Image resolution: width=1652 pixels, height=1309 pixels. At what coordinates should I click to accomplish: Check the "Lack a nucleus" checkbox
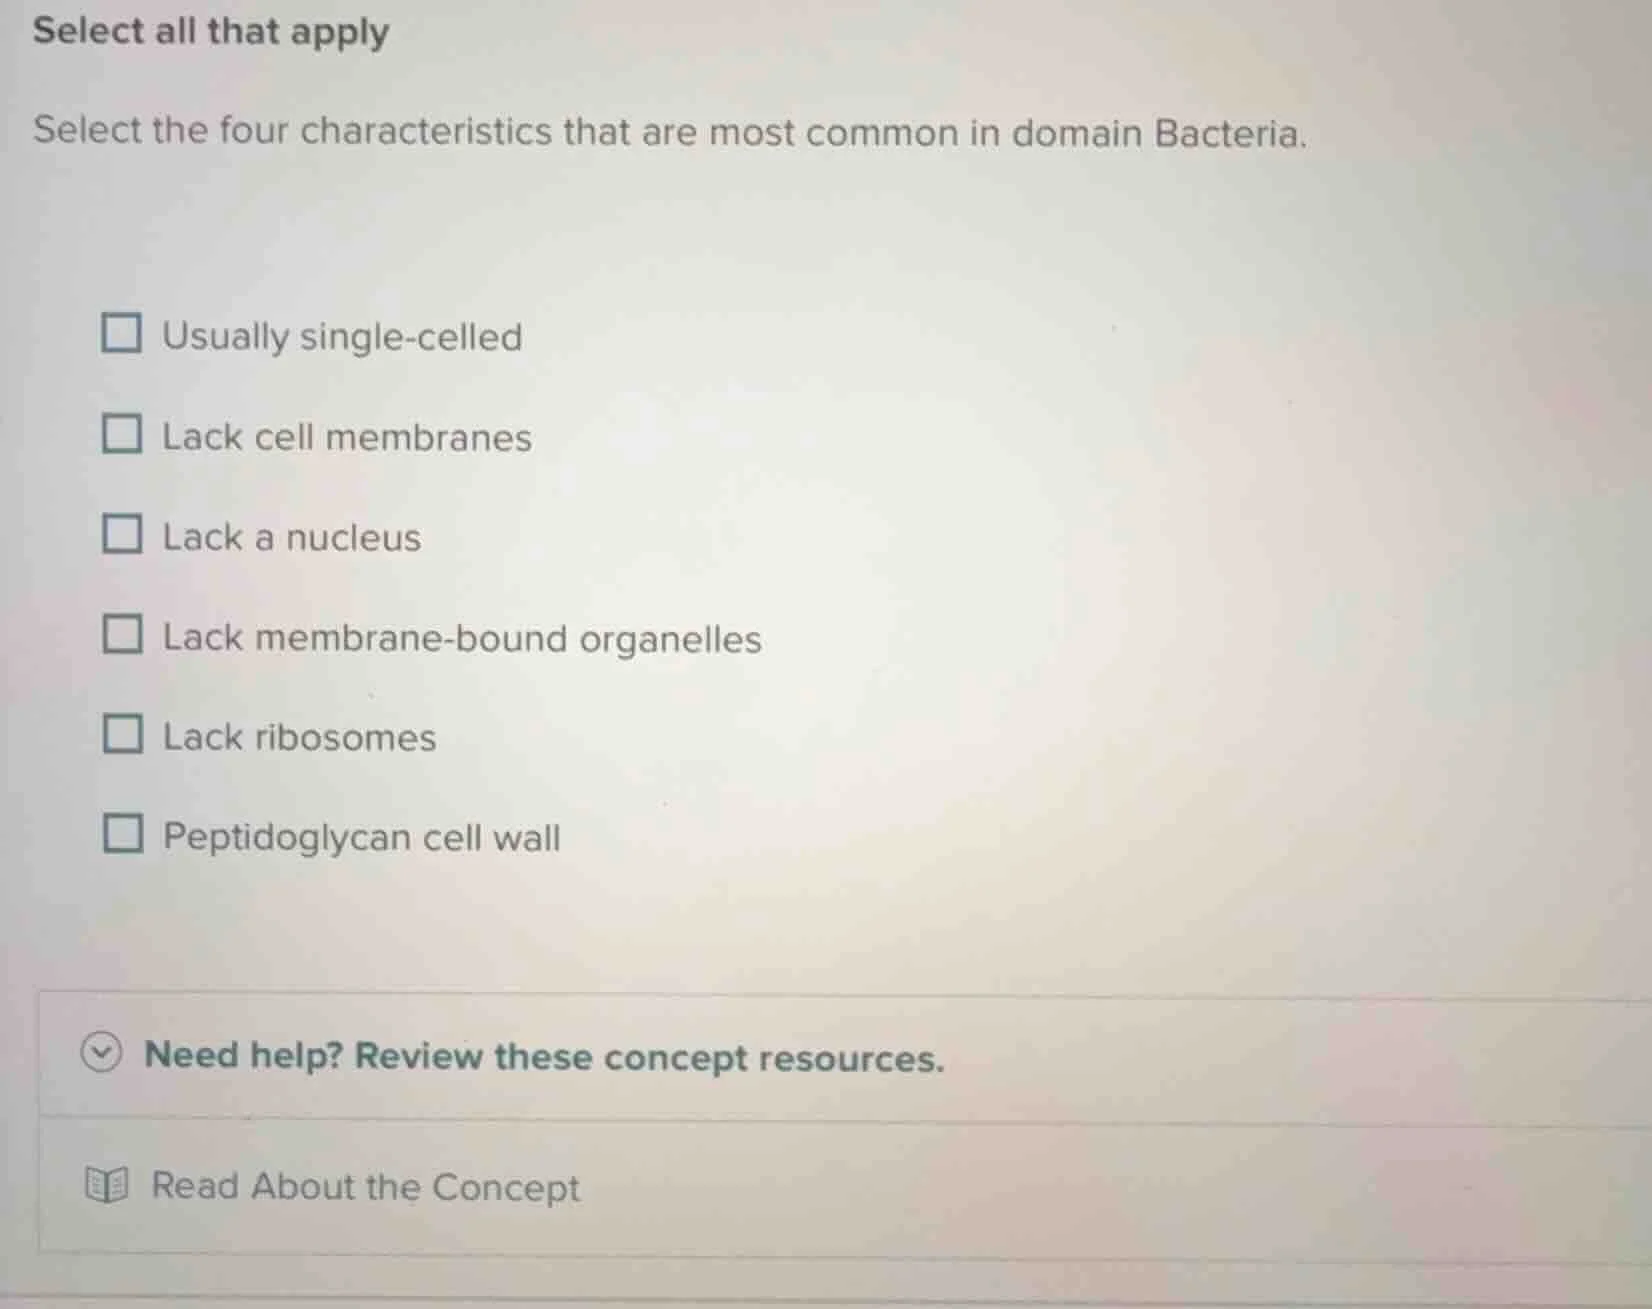[122, 536]
